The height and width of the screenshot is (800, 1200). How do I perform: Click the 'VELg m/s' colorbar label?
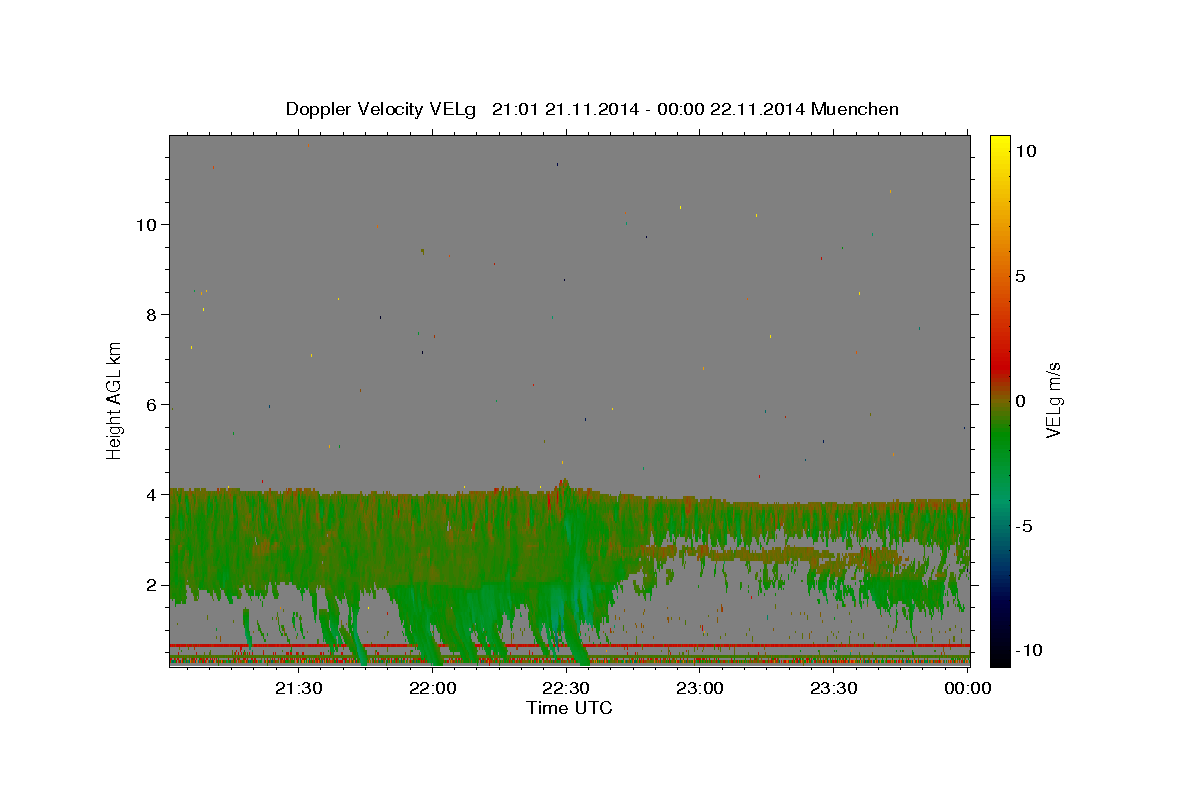tap(1053, 400)
